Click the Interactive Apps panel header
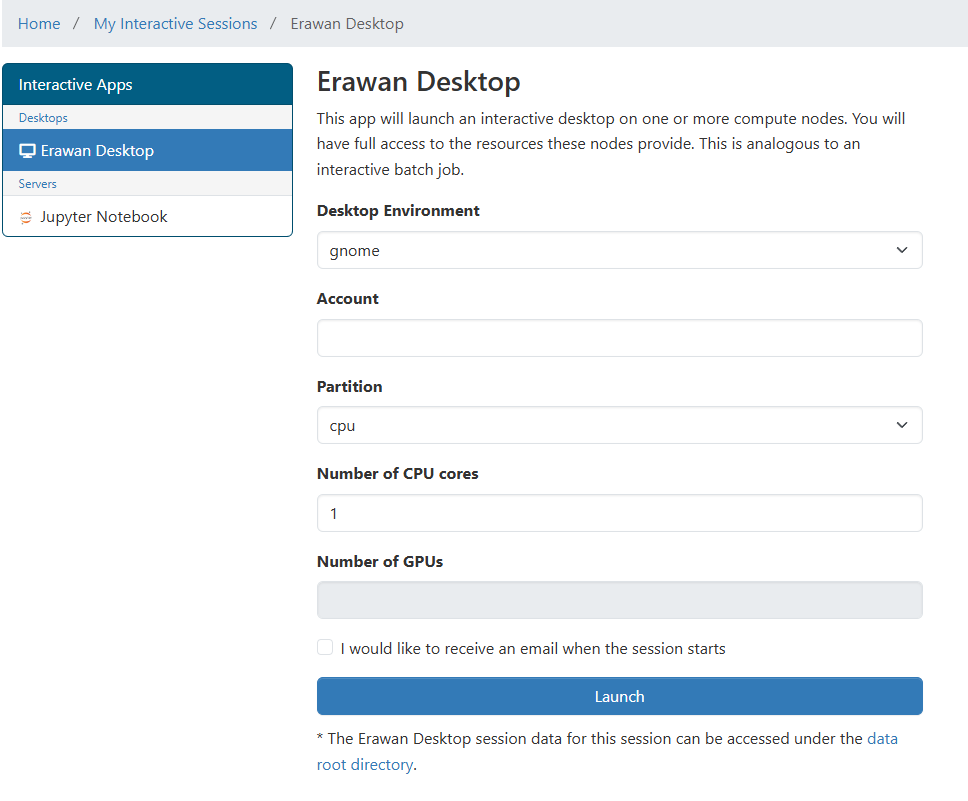This screenshot has height=801, width=968. click(147, 85)
